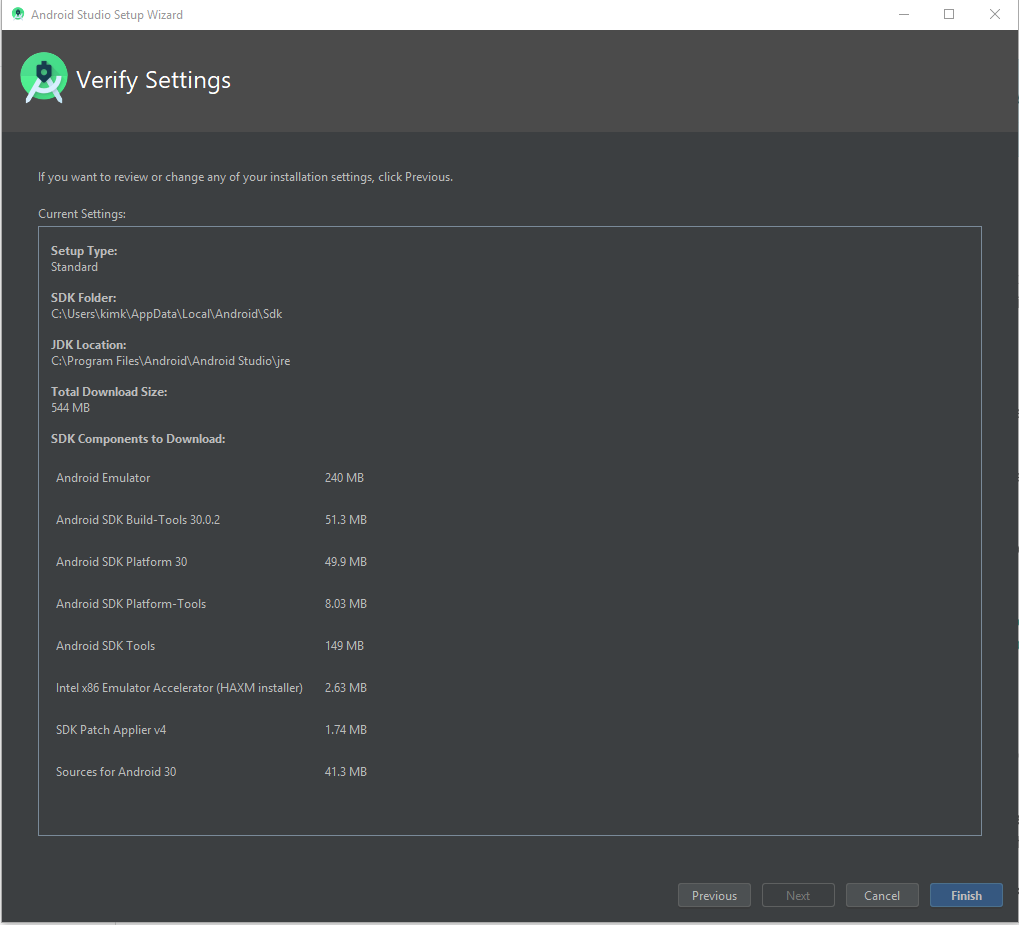The height and width of the screenshot is (925, 1019).
Task: Go back with the Previous button
Action: 714,895
